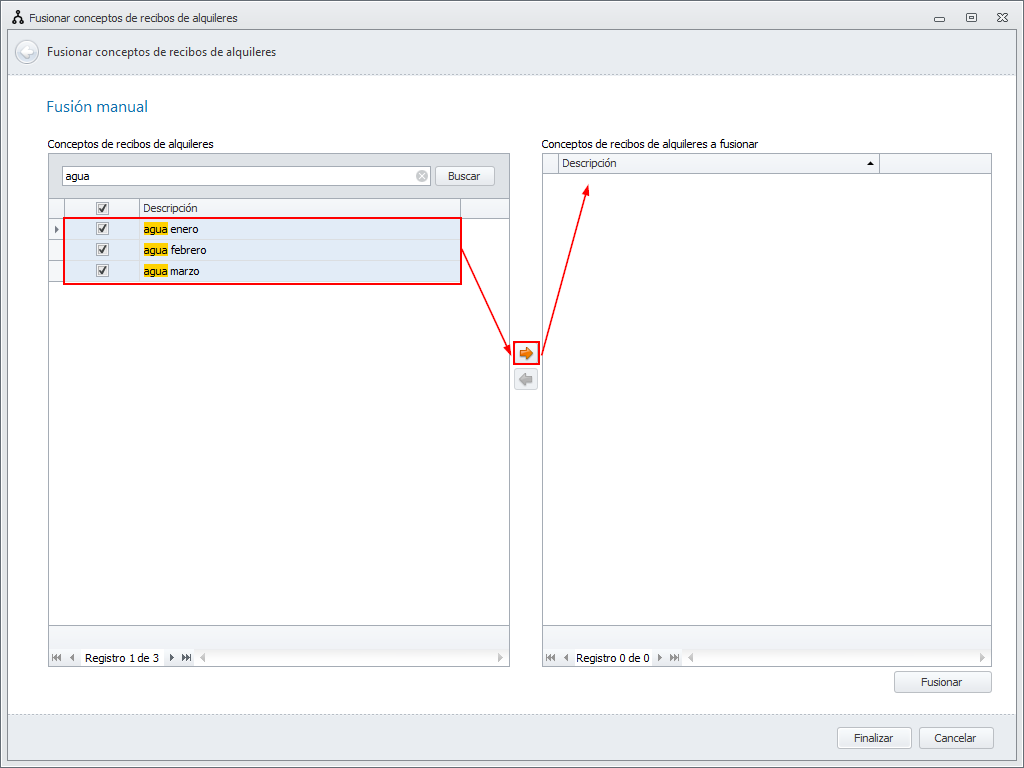Toggle the select-all checkbox in the header
The height and width of the screenshot is (768, 1024).
tap(102, 208)
